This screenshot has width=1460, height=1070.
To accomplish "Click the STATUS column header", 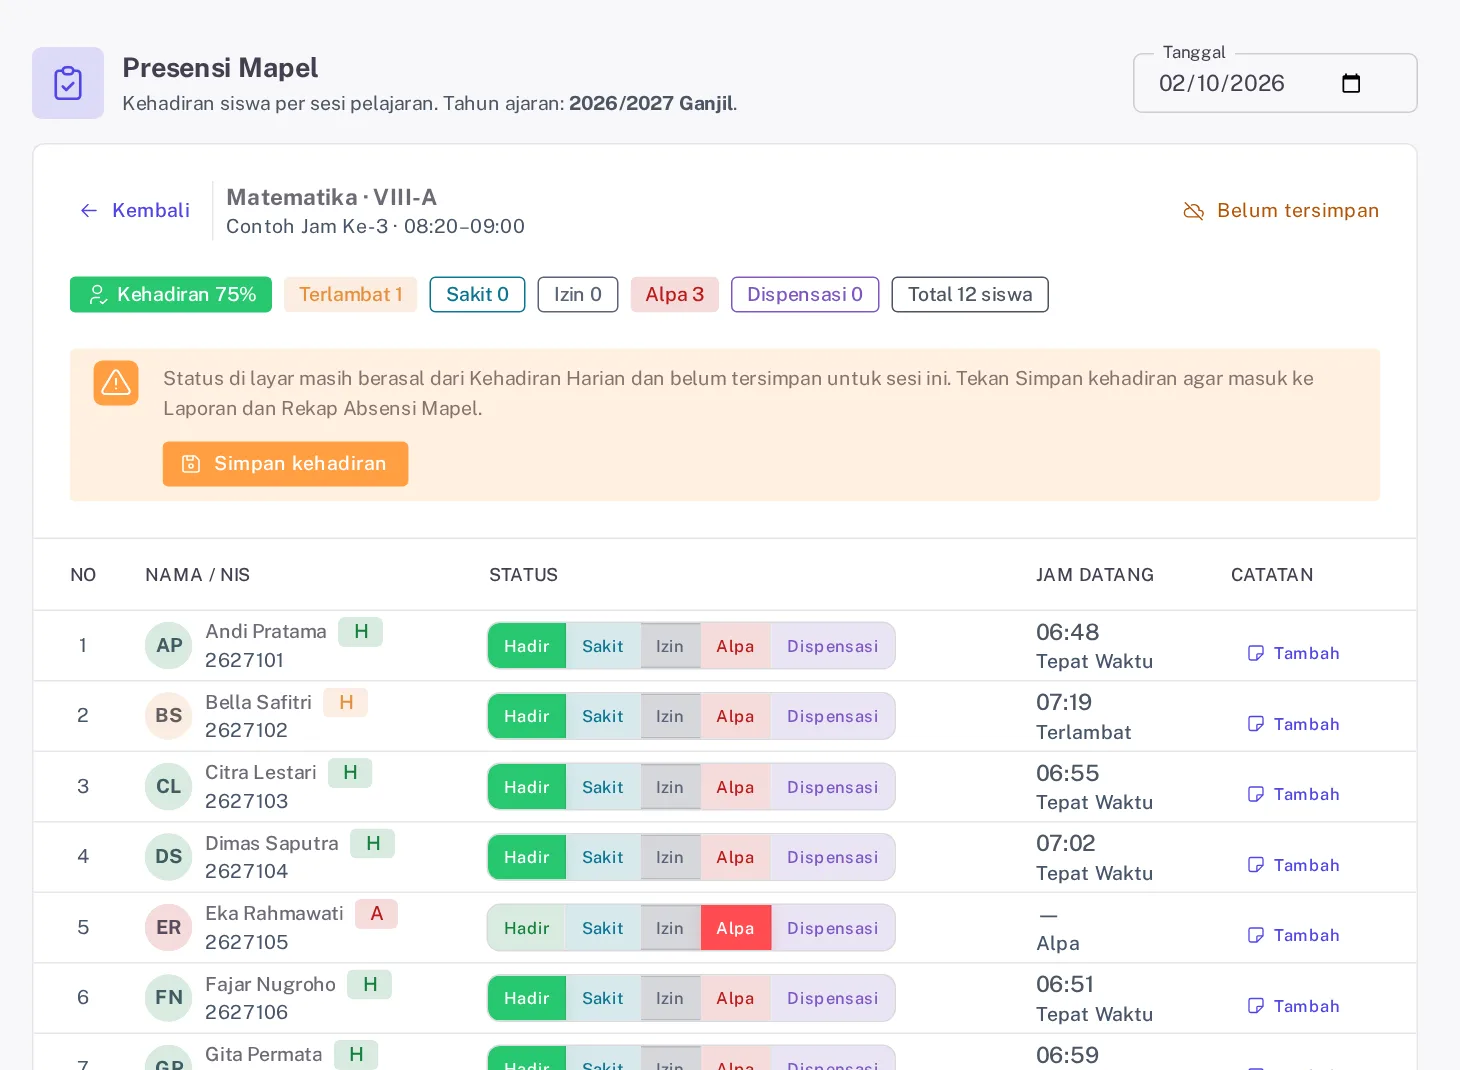I will 524,575.
